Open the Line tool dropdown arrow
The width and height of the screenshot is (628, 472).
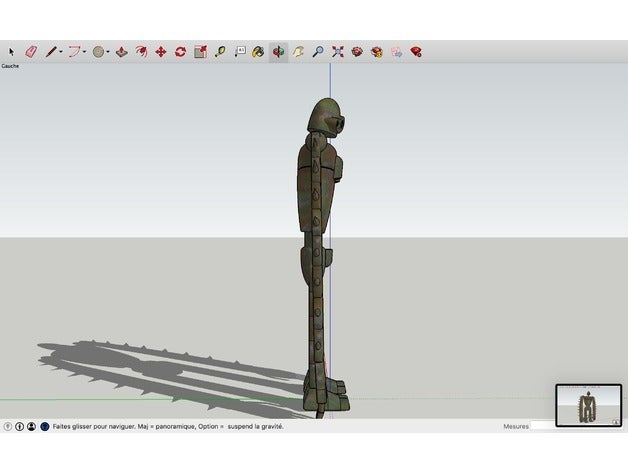61,51
